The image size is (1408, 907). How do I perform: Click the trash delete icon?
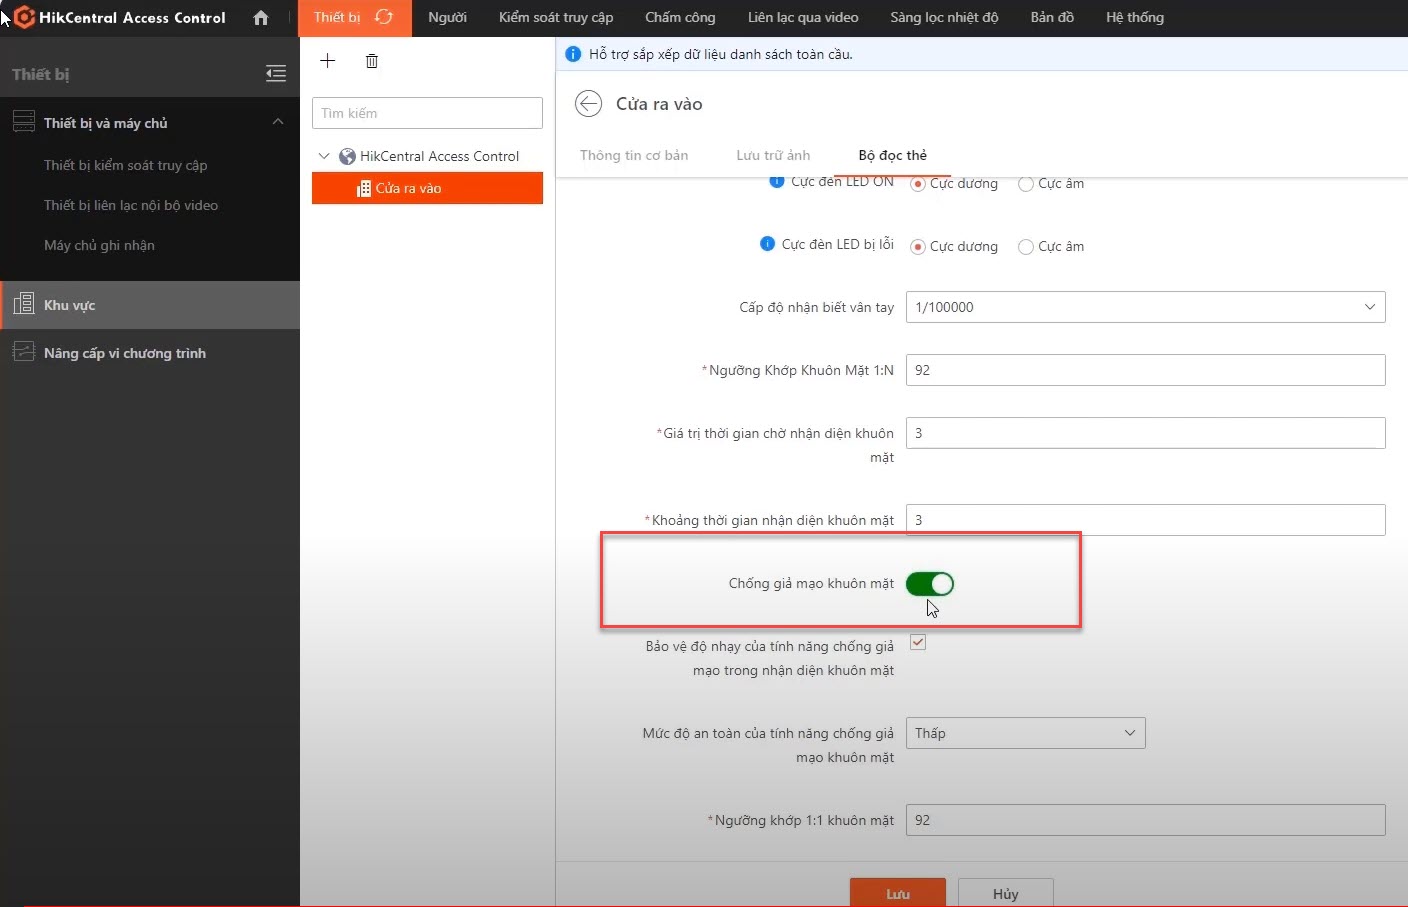(372, 61)
